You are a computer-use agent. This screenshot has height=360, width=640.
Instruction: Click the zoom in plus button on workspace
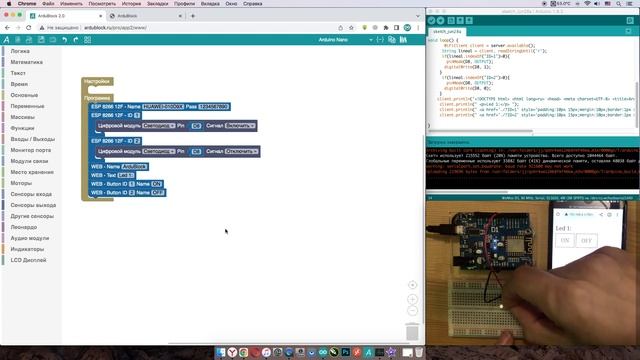pos(413,299)
